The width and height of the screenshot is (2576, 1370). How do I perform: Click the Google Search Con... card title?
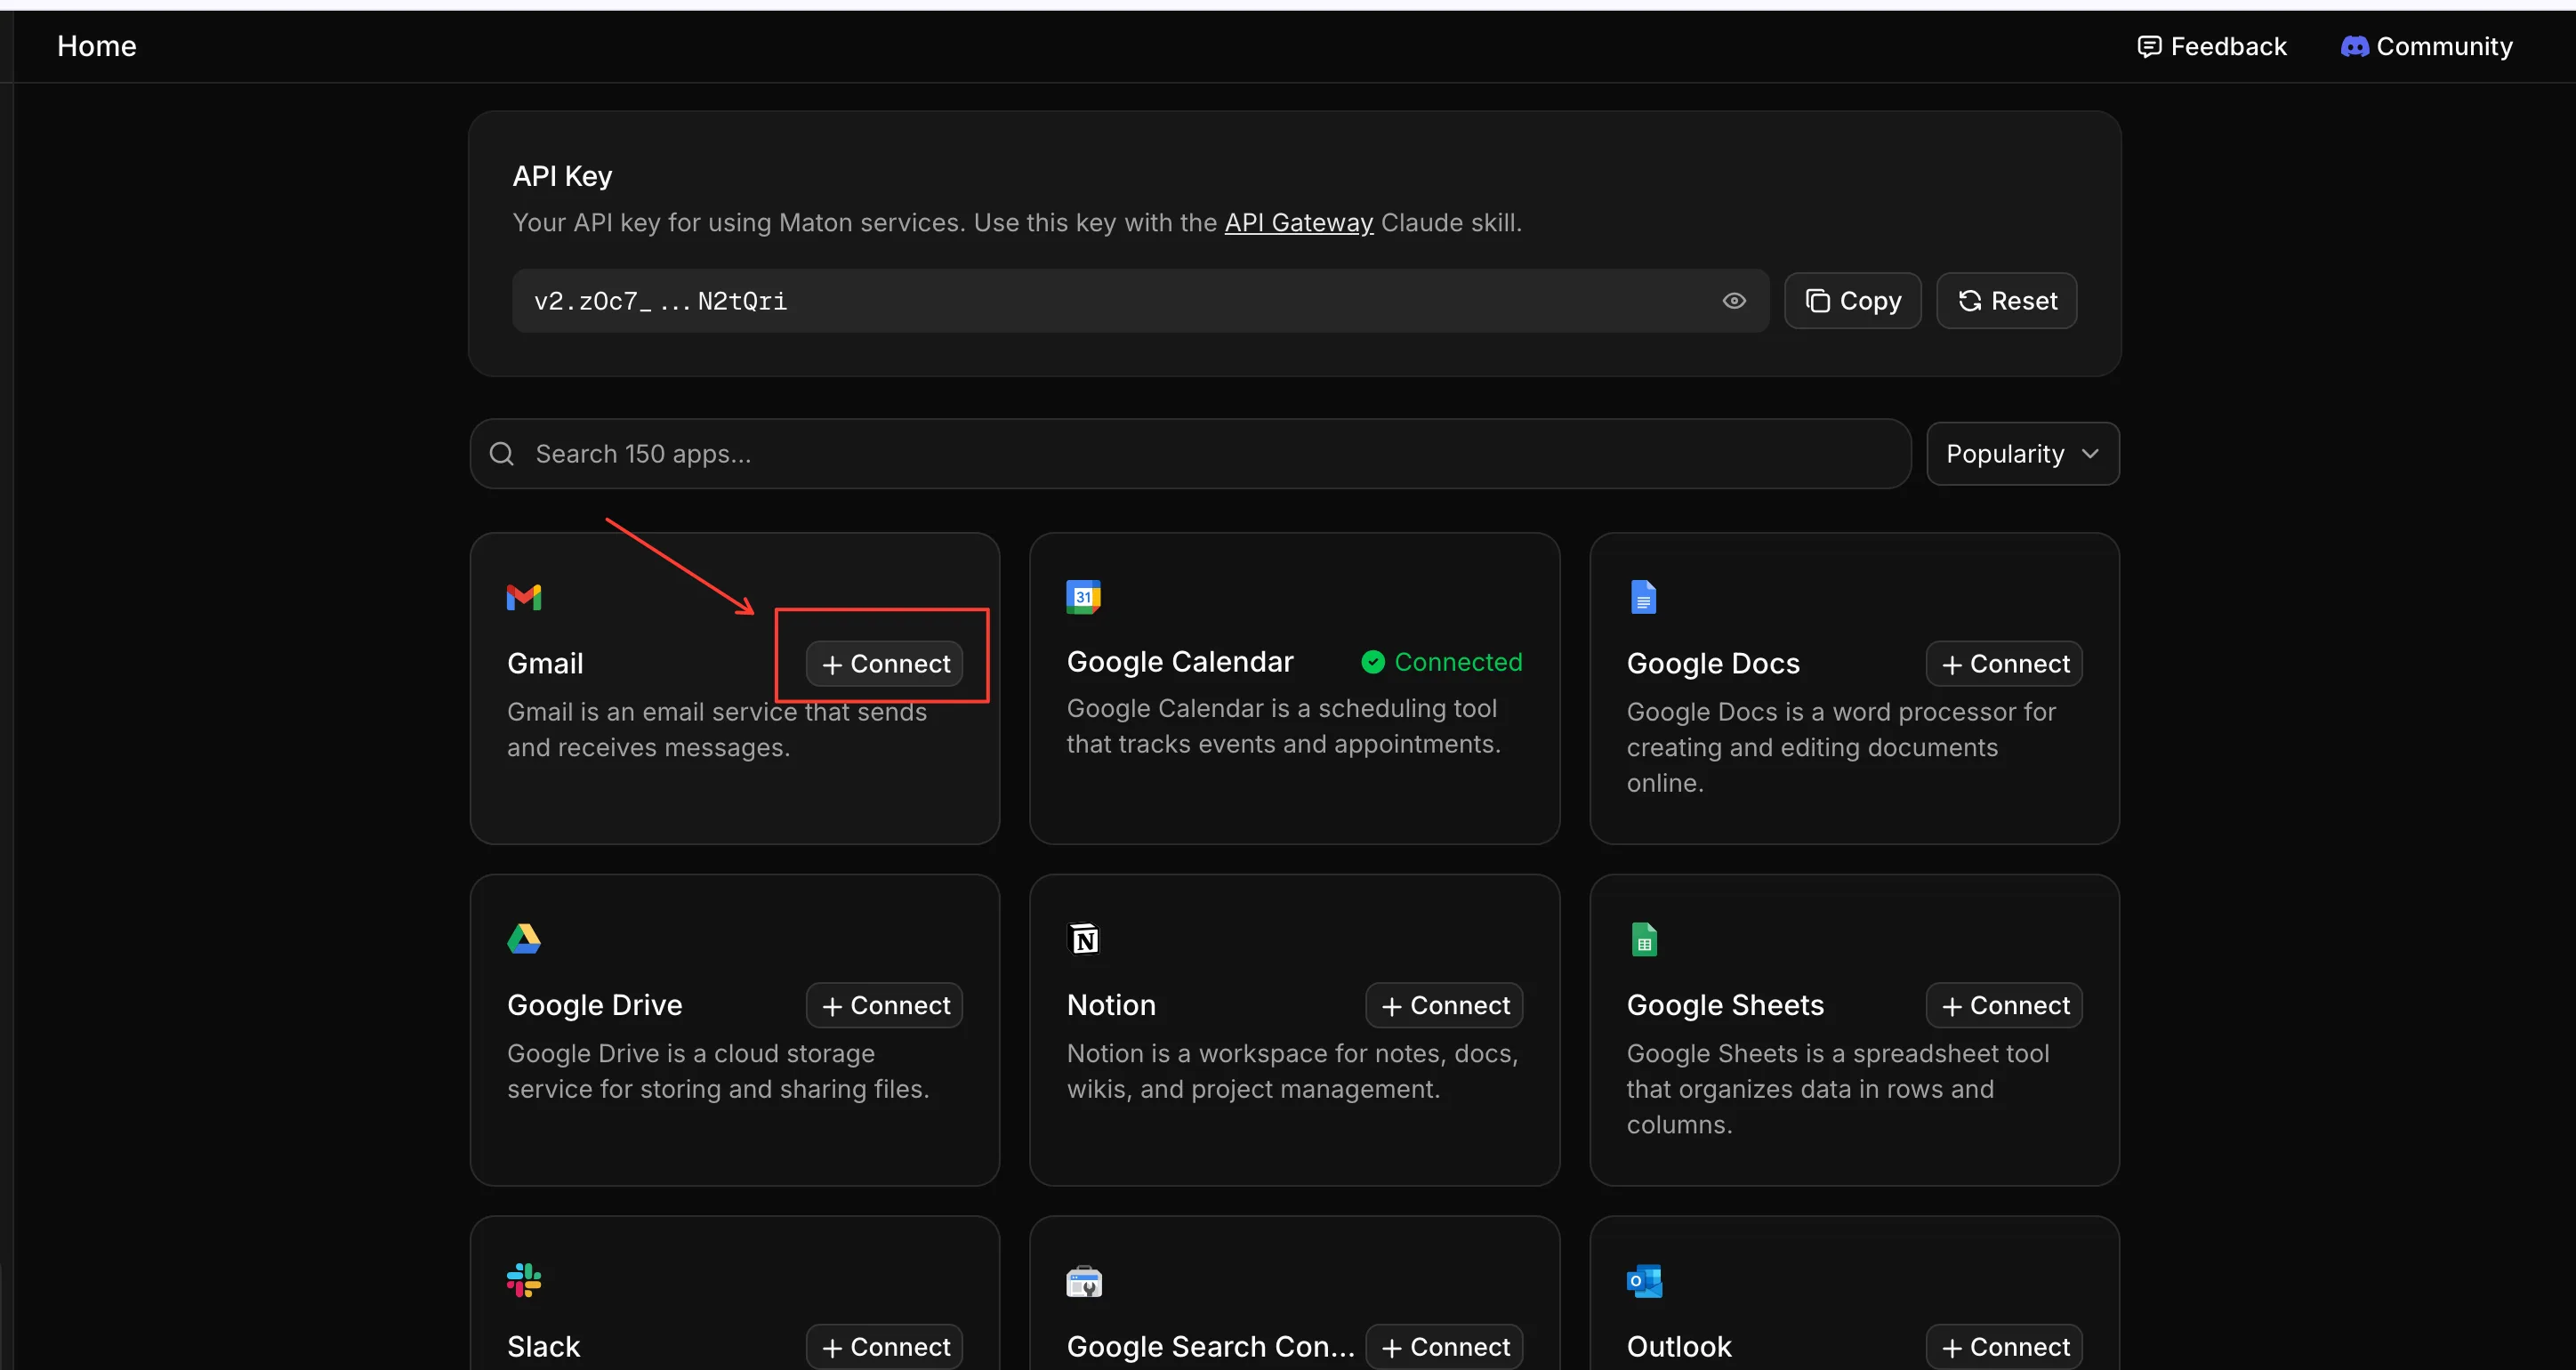(1211, 1347)
